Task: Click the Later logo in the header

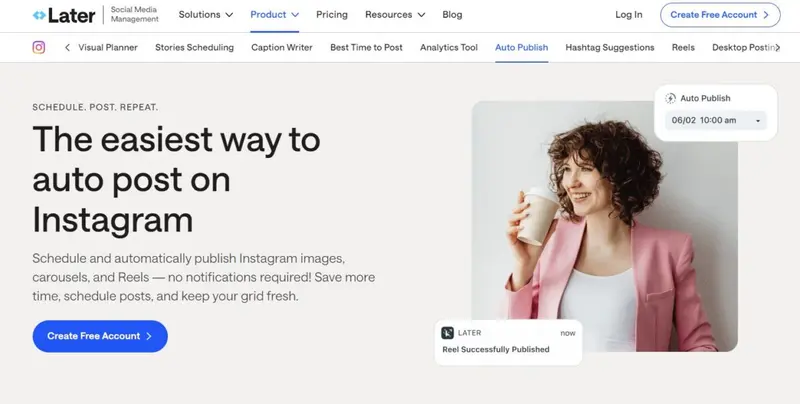Action: click(x=66, y=15)
